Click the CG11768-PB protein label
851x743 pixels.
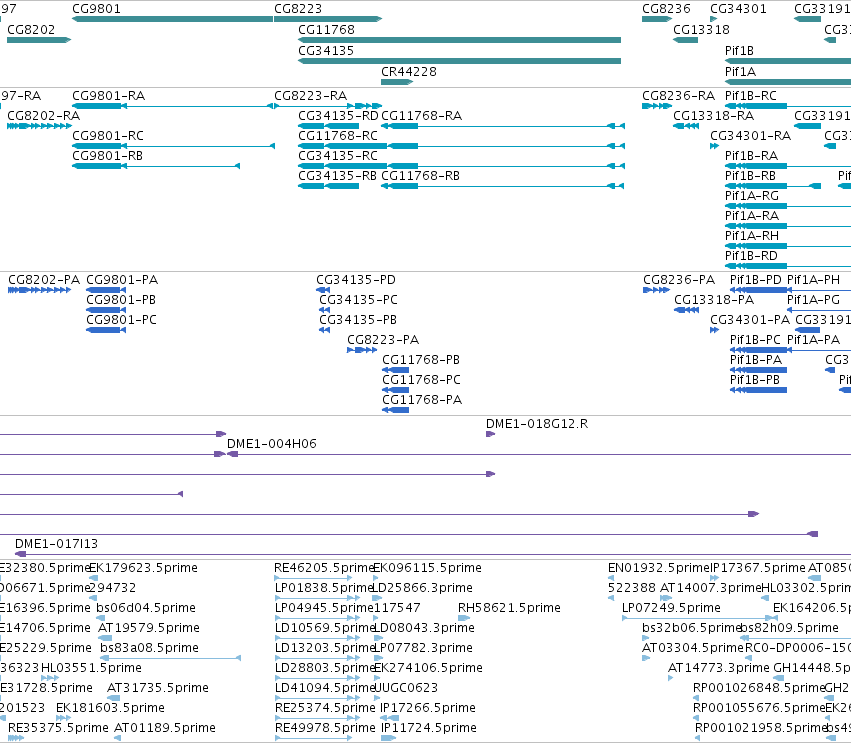coord(421,360)
